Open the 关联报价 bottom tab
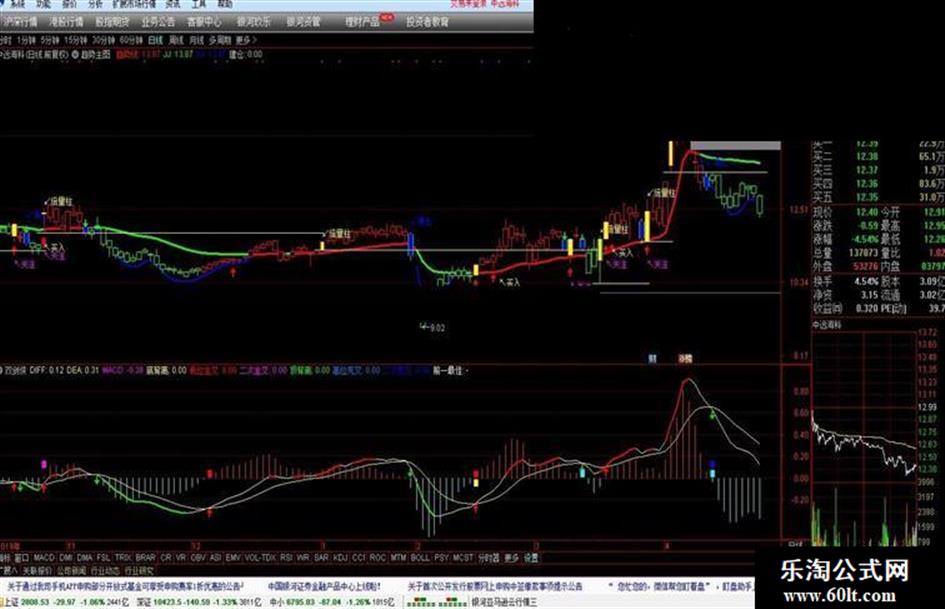 37,570
